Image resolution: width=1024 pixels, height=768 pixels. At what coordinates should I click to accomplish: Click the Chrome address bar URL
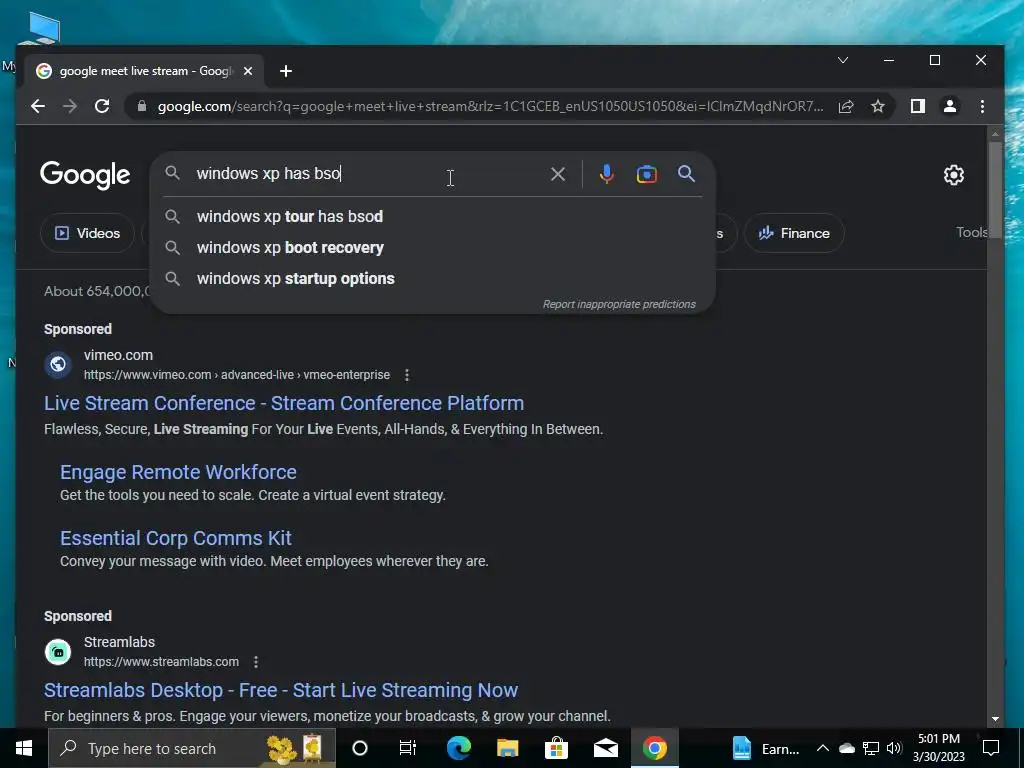[490, 106]
